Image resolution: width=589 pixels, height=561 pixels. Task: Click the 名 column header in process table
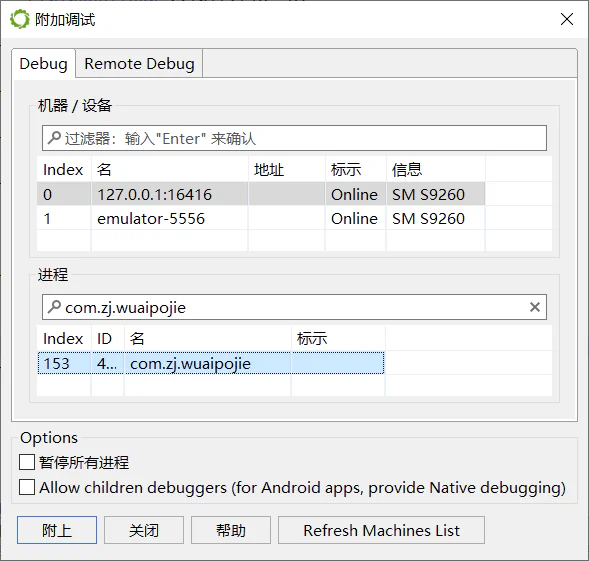pos(208,339)
